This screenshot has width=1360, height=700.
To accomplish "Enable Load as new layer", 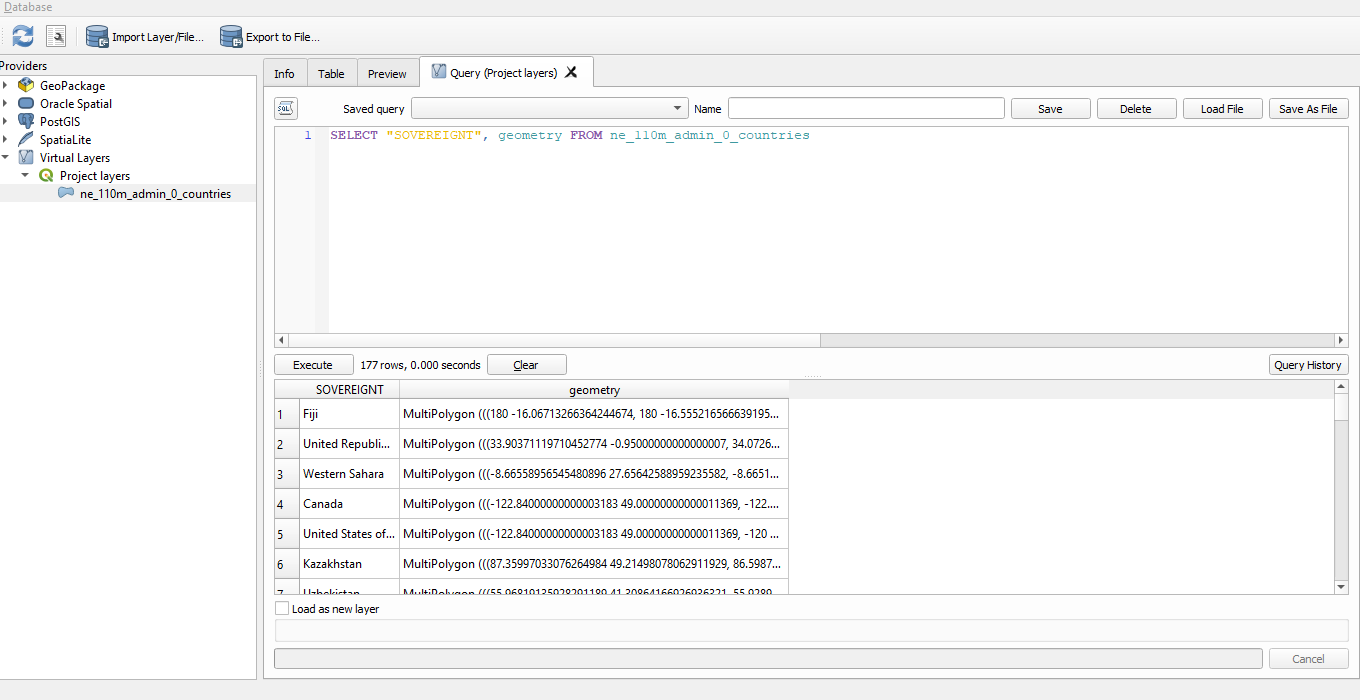I will [x=281, y=608].
